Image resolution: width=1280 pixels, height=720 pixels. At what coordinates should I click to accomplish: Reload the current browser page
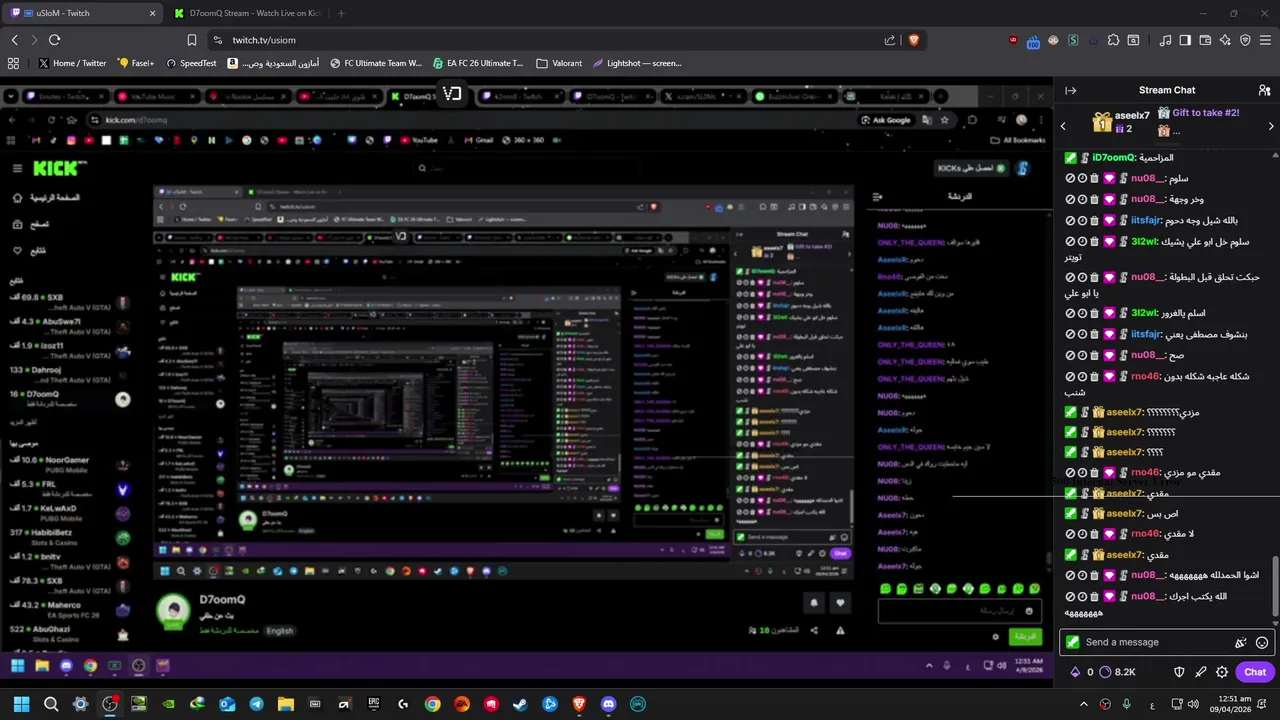click(54, 40)
